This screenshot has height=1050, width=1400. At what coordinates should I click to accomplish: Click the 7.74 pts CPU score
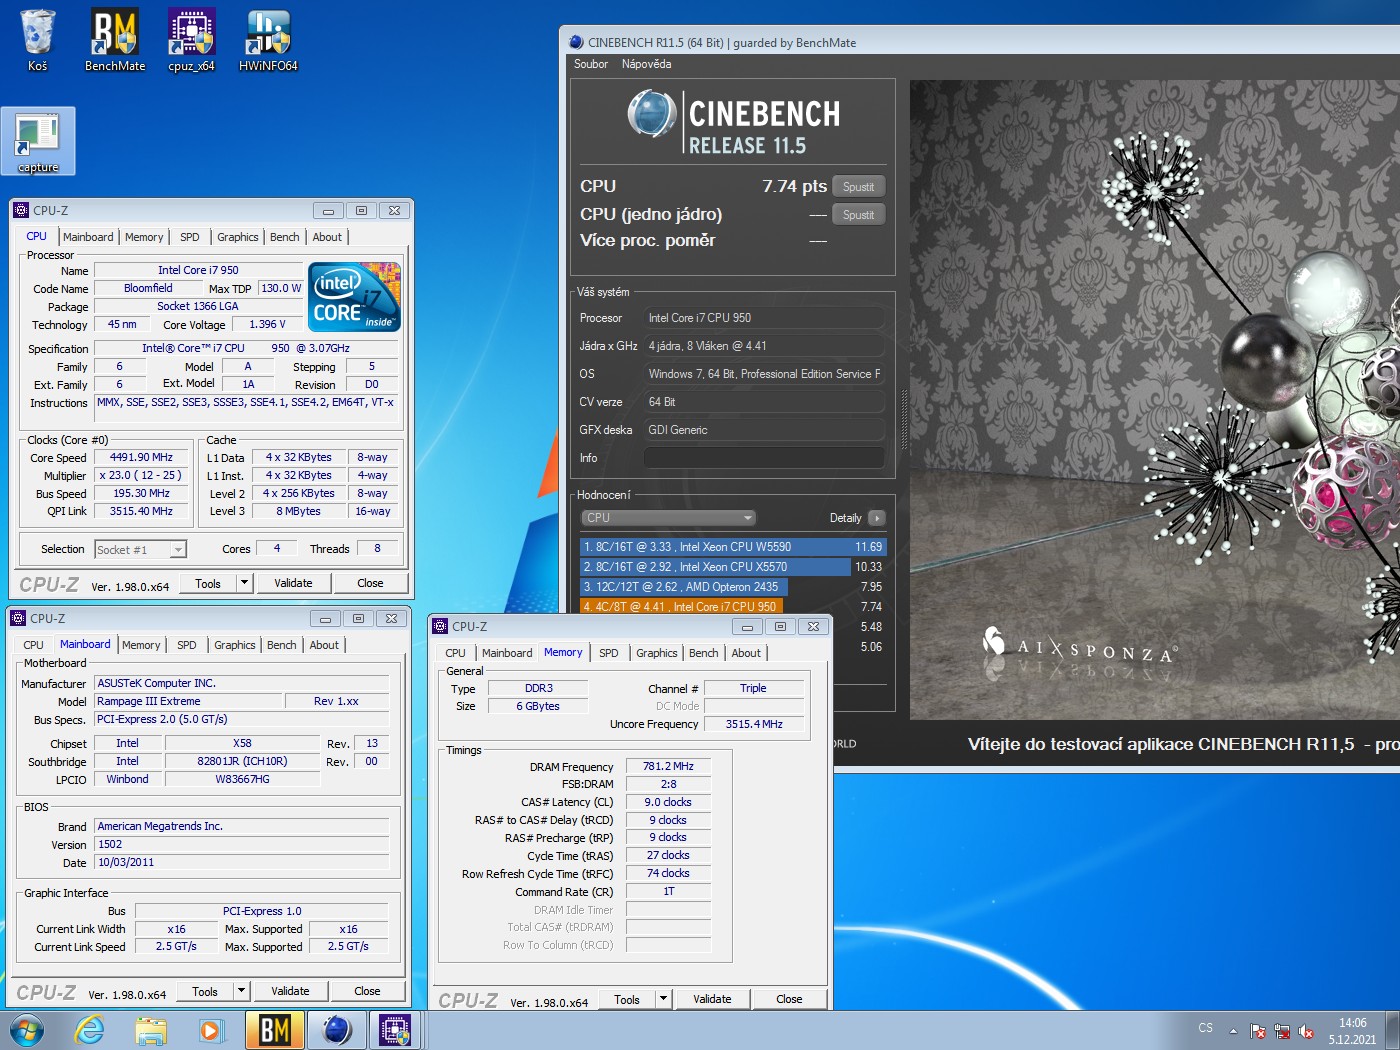tap(794, 186)
